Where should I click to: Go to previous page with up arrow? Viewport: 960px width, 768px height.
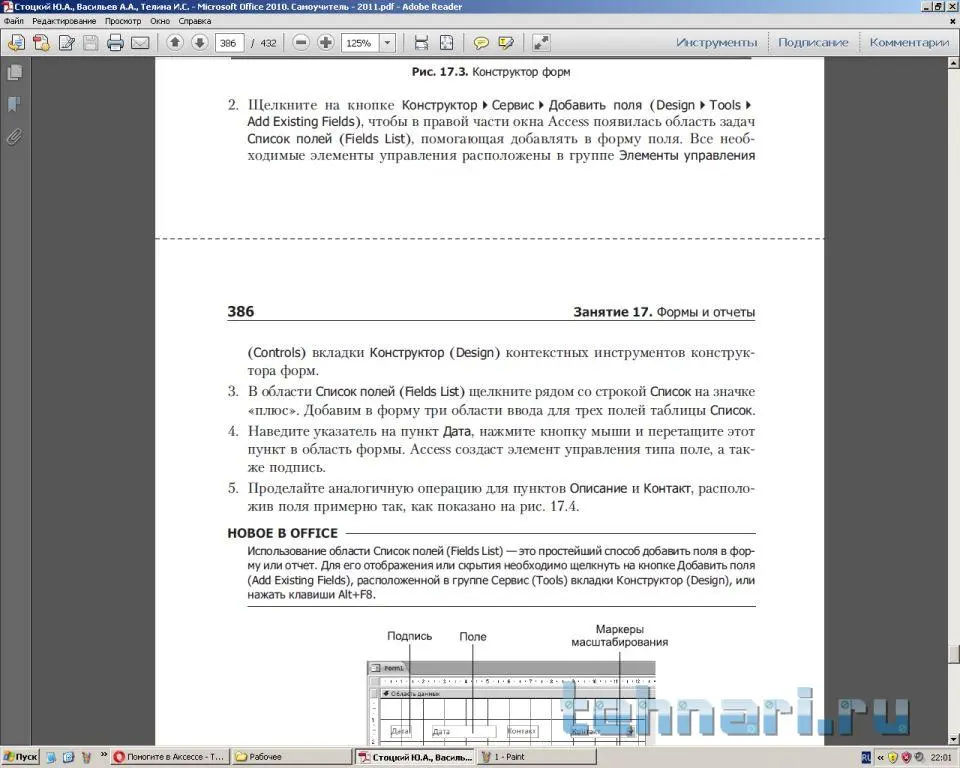(x=175, y=42)
